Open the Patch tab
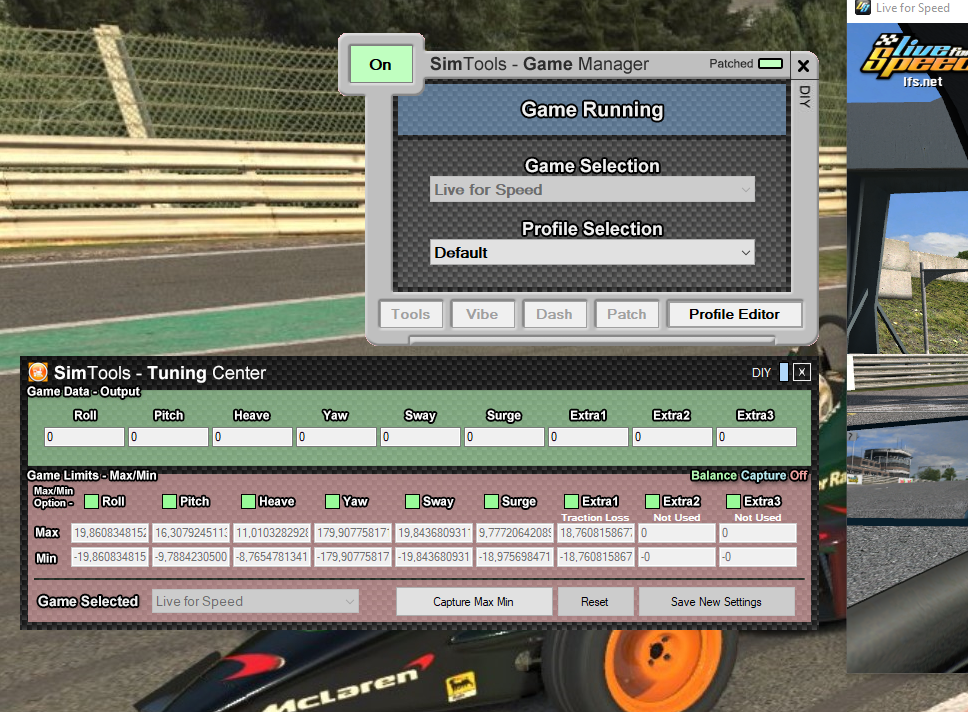 point(627,314)
